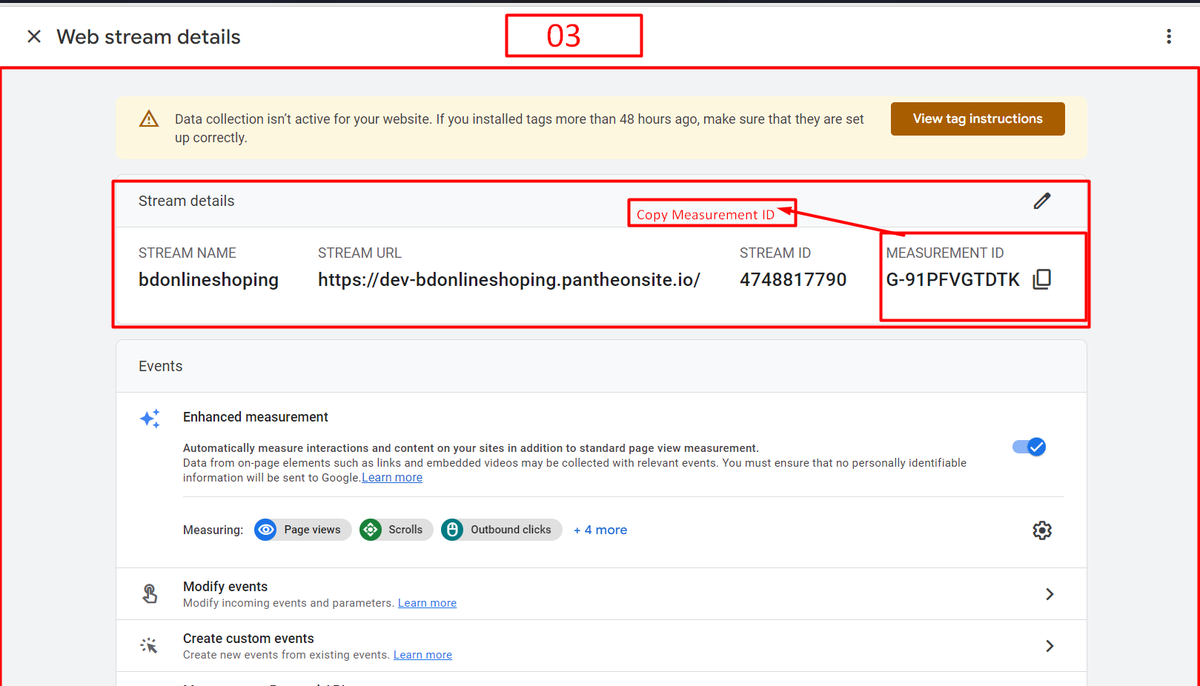Click the Enhanced measurement sparkle icon
This screenshot has height=686, width=1200.
pos(150,418)
